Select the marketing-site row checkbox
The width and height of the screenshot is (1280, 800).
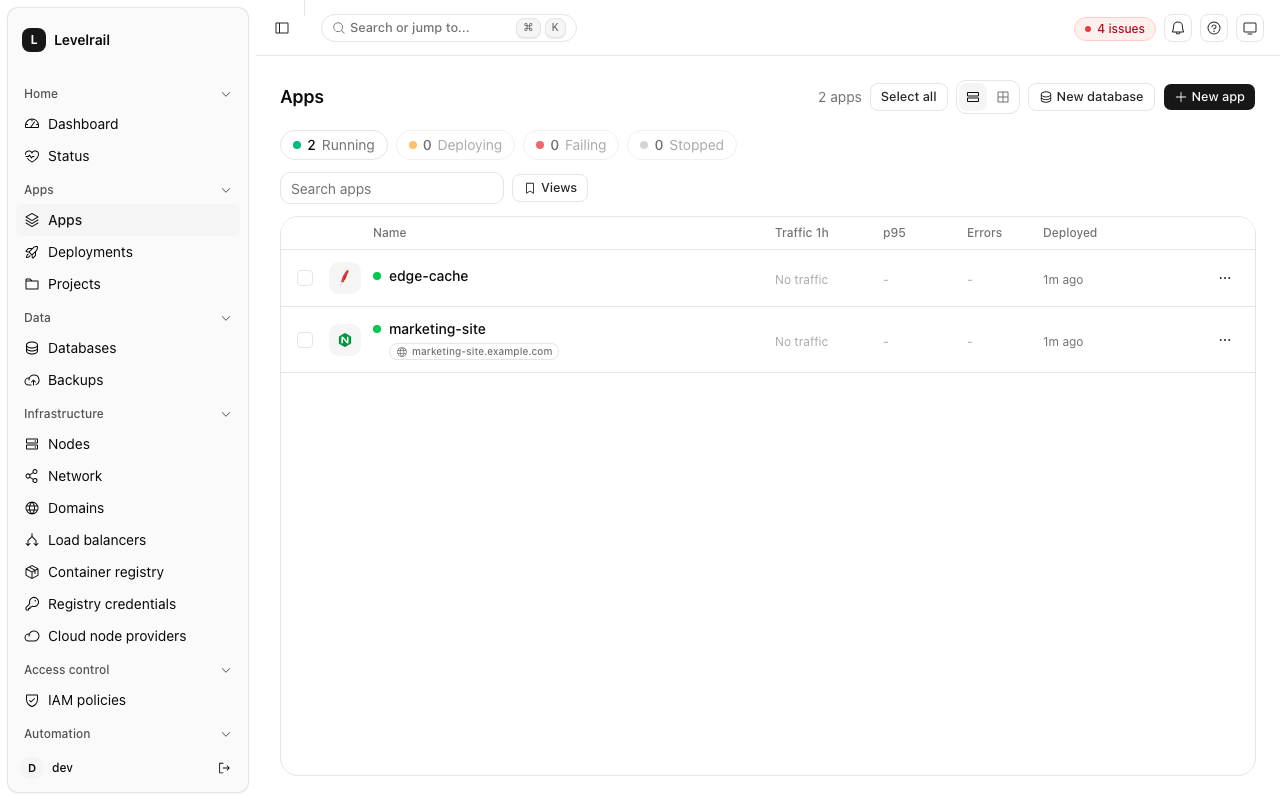coord(305,340)
